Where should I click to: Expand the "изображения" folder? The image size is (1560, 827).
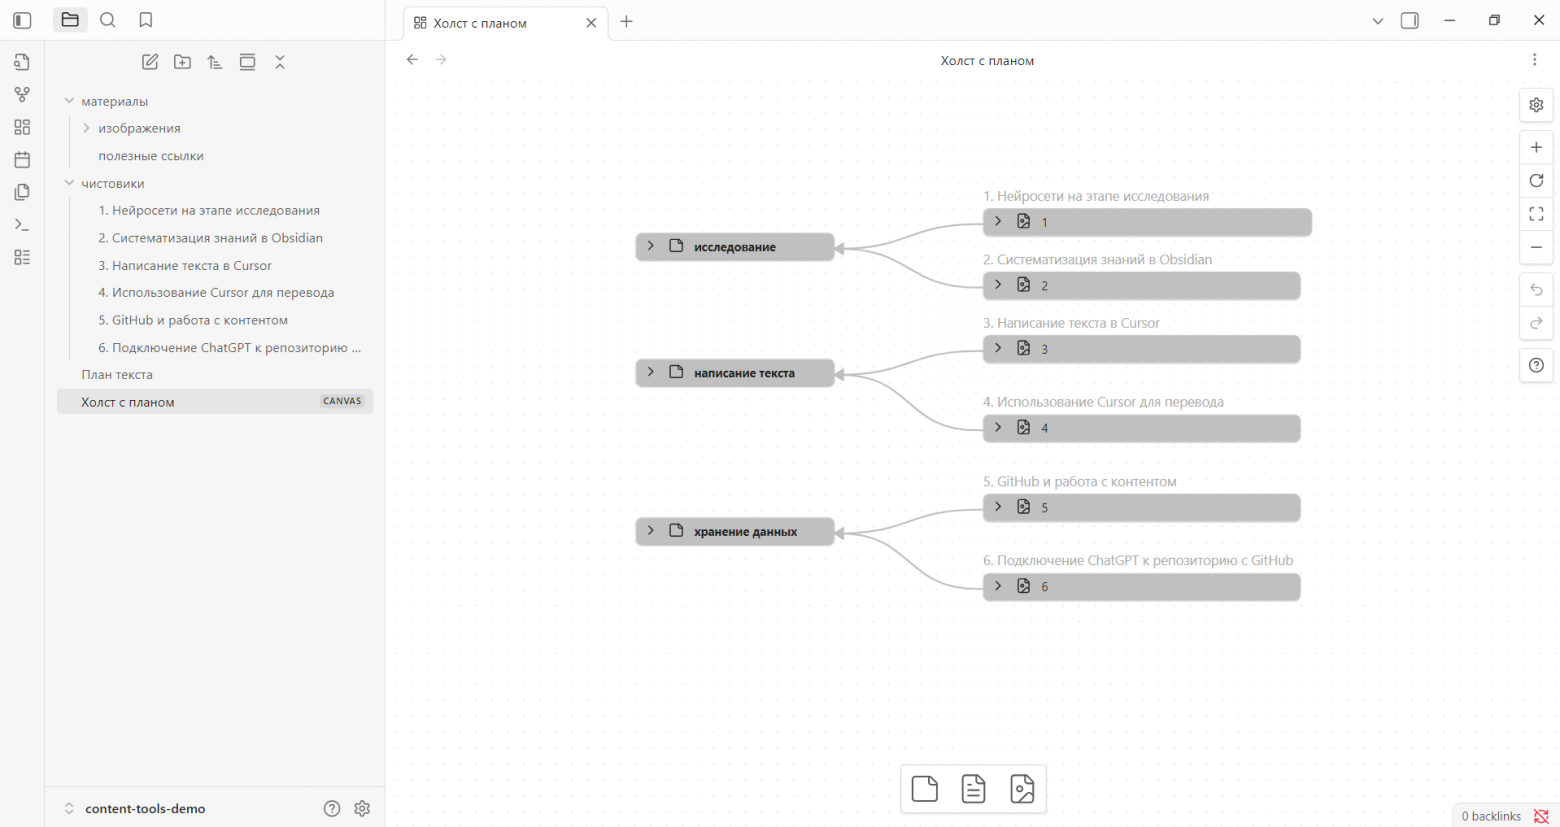86,128
